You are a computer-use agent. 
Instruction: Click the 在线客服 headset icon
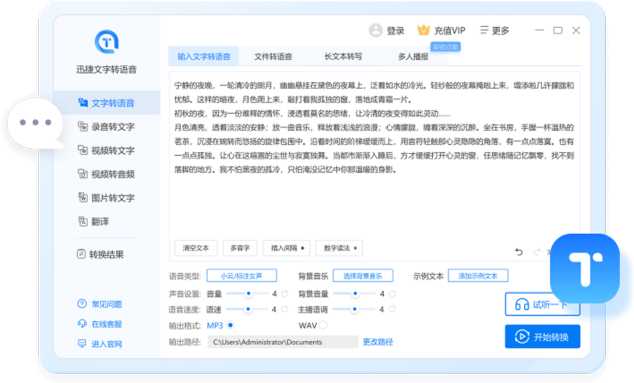[x=82, y=324]
